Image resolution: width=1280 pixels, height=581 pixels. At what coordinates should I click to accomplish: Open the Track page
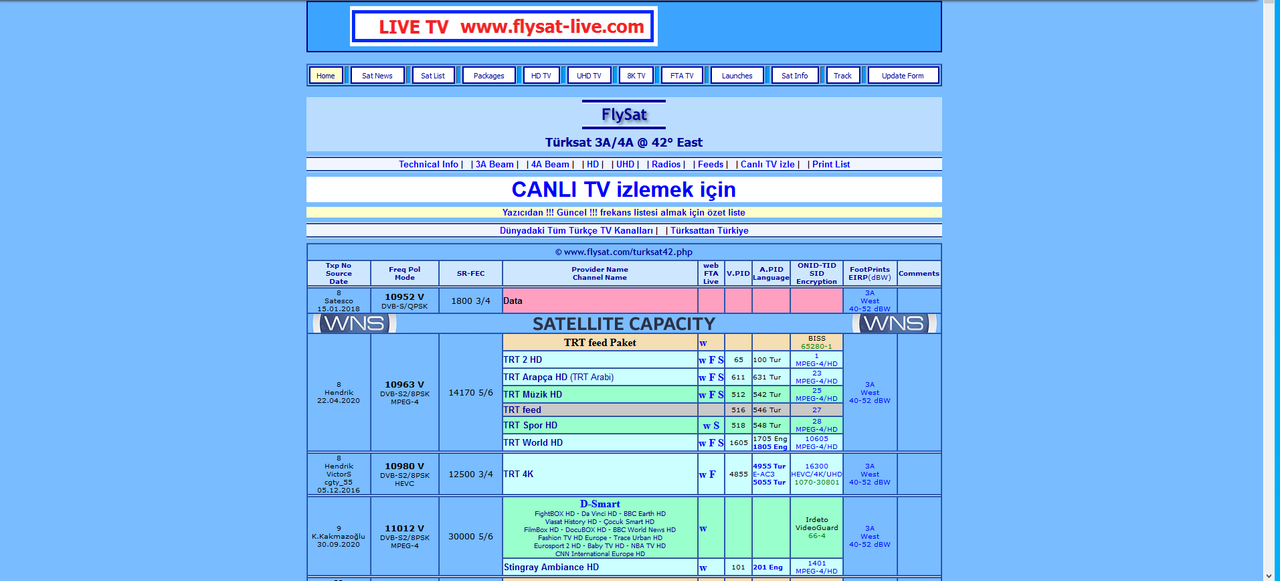[x=843, y=75]
